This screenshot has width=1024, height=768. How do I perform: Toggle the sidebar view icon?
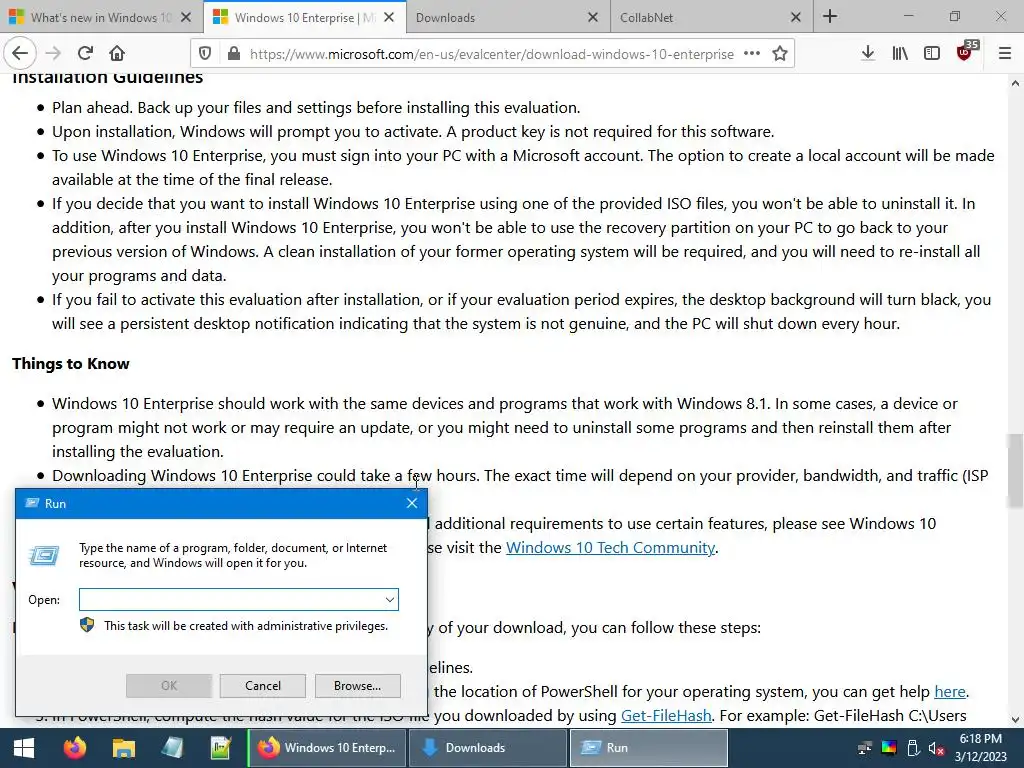point(932,54)
